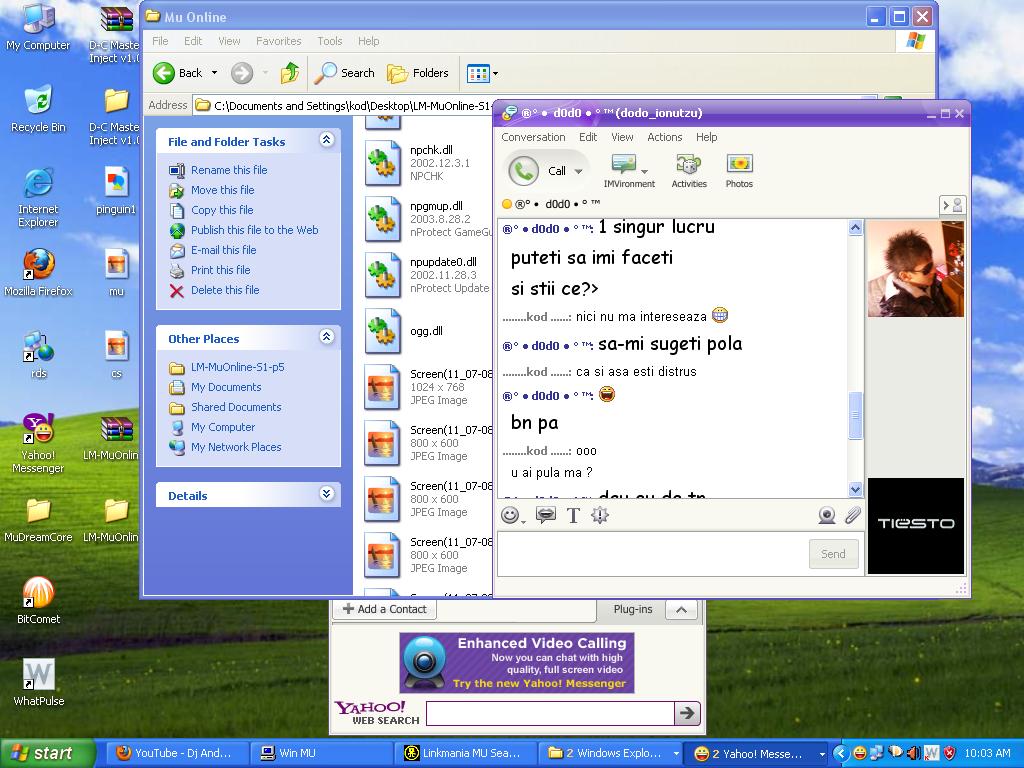This screenshot has height=768, width=1024.
Task: Collapse the Other Places panel
Action: point(327,337)
